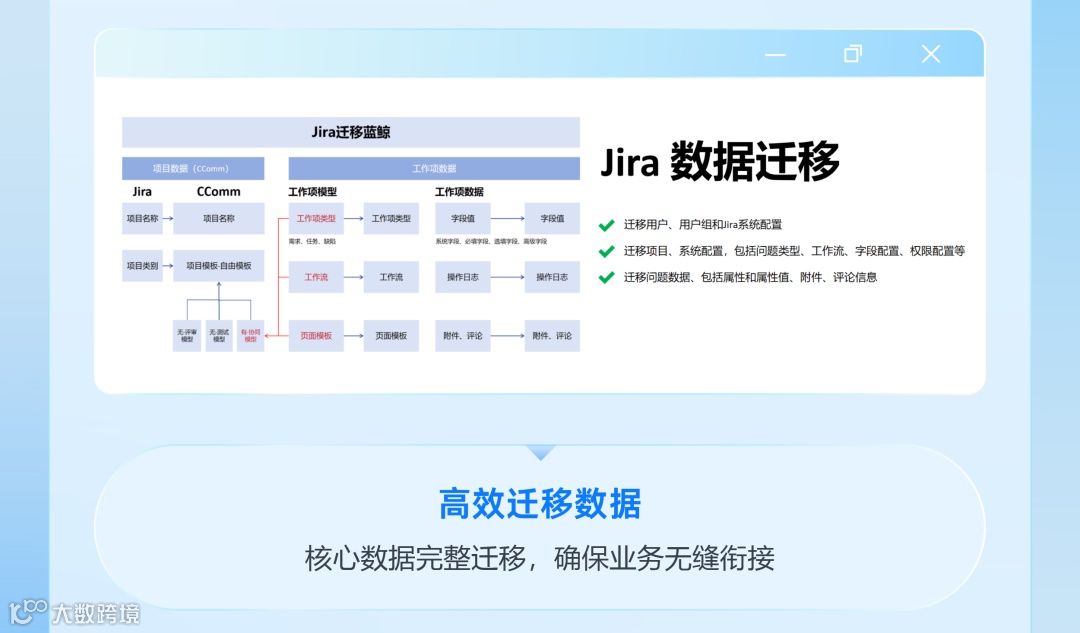Click the text 迁移用户、用户组和Jira系统配置
1080x633 pixels.
tap(703, 225)
